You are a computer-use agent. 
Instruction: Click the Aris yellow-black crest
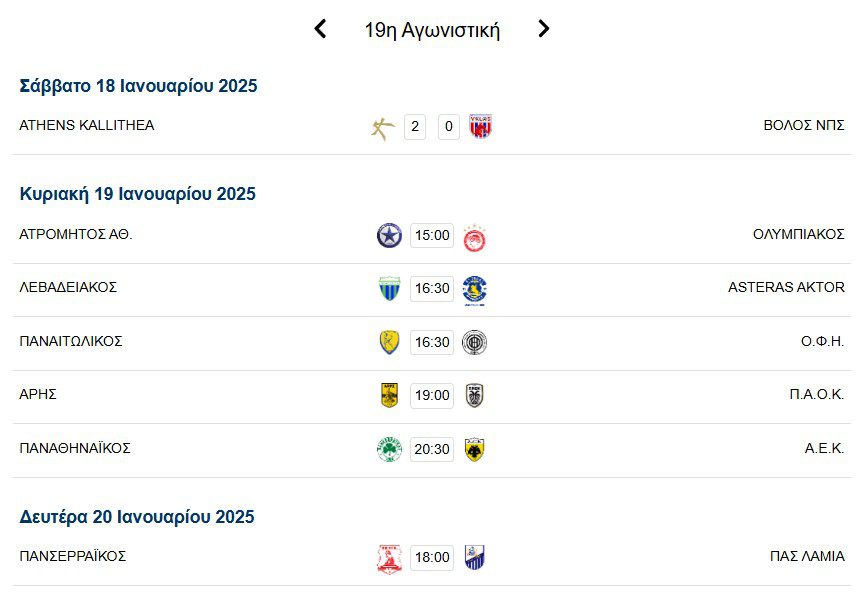pyautogui.click(x=389, y=396)
